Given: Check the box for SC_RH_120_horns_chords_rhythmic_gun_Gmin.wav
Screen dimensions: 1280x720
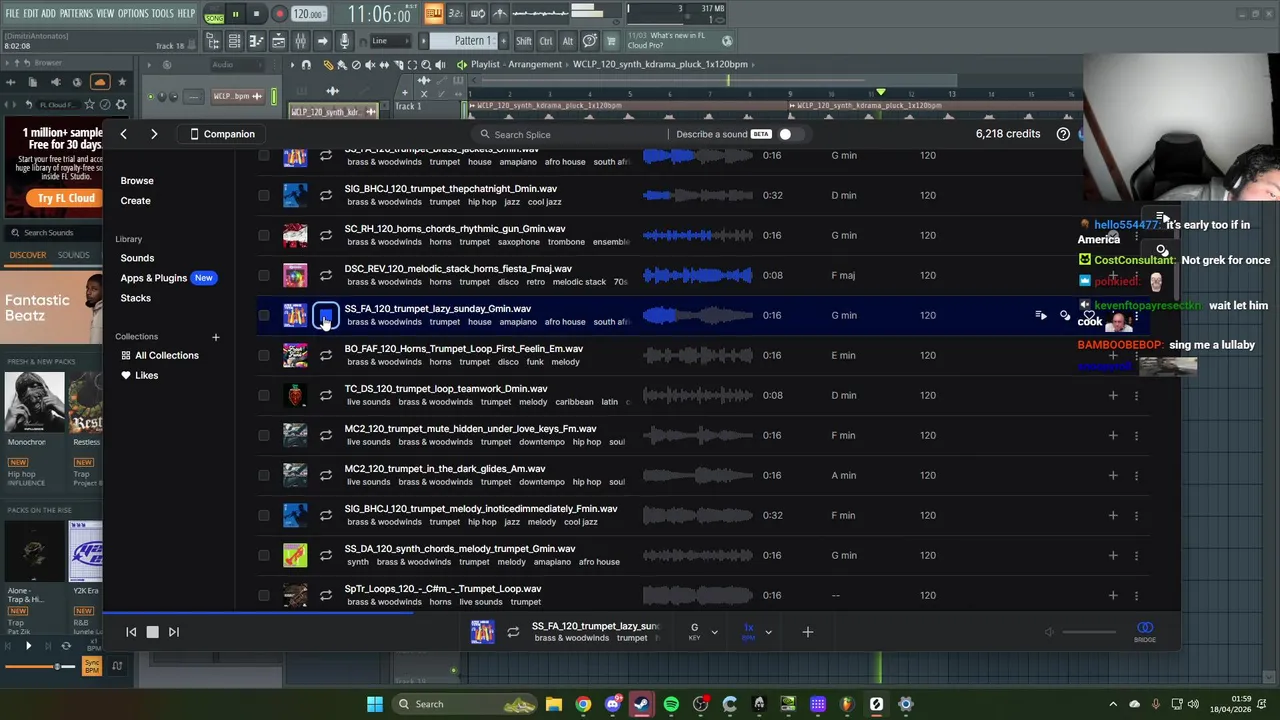Looking at the screenshot, I should (264, 235).
